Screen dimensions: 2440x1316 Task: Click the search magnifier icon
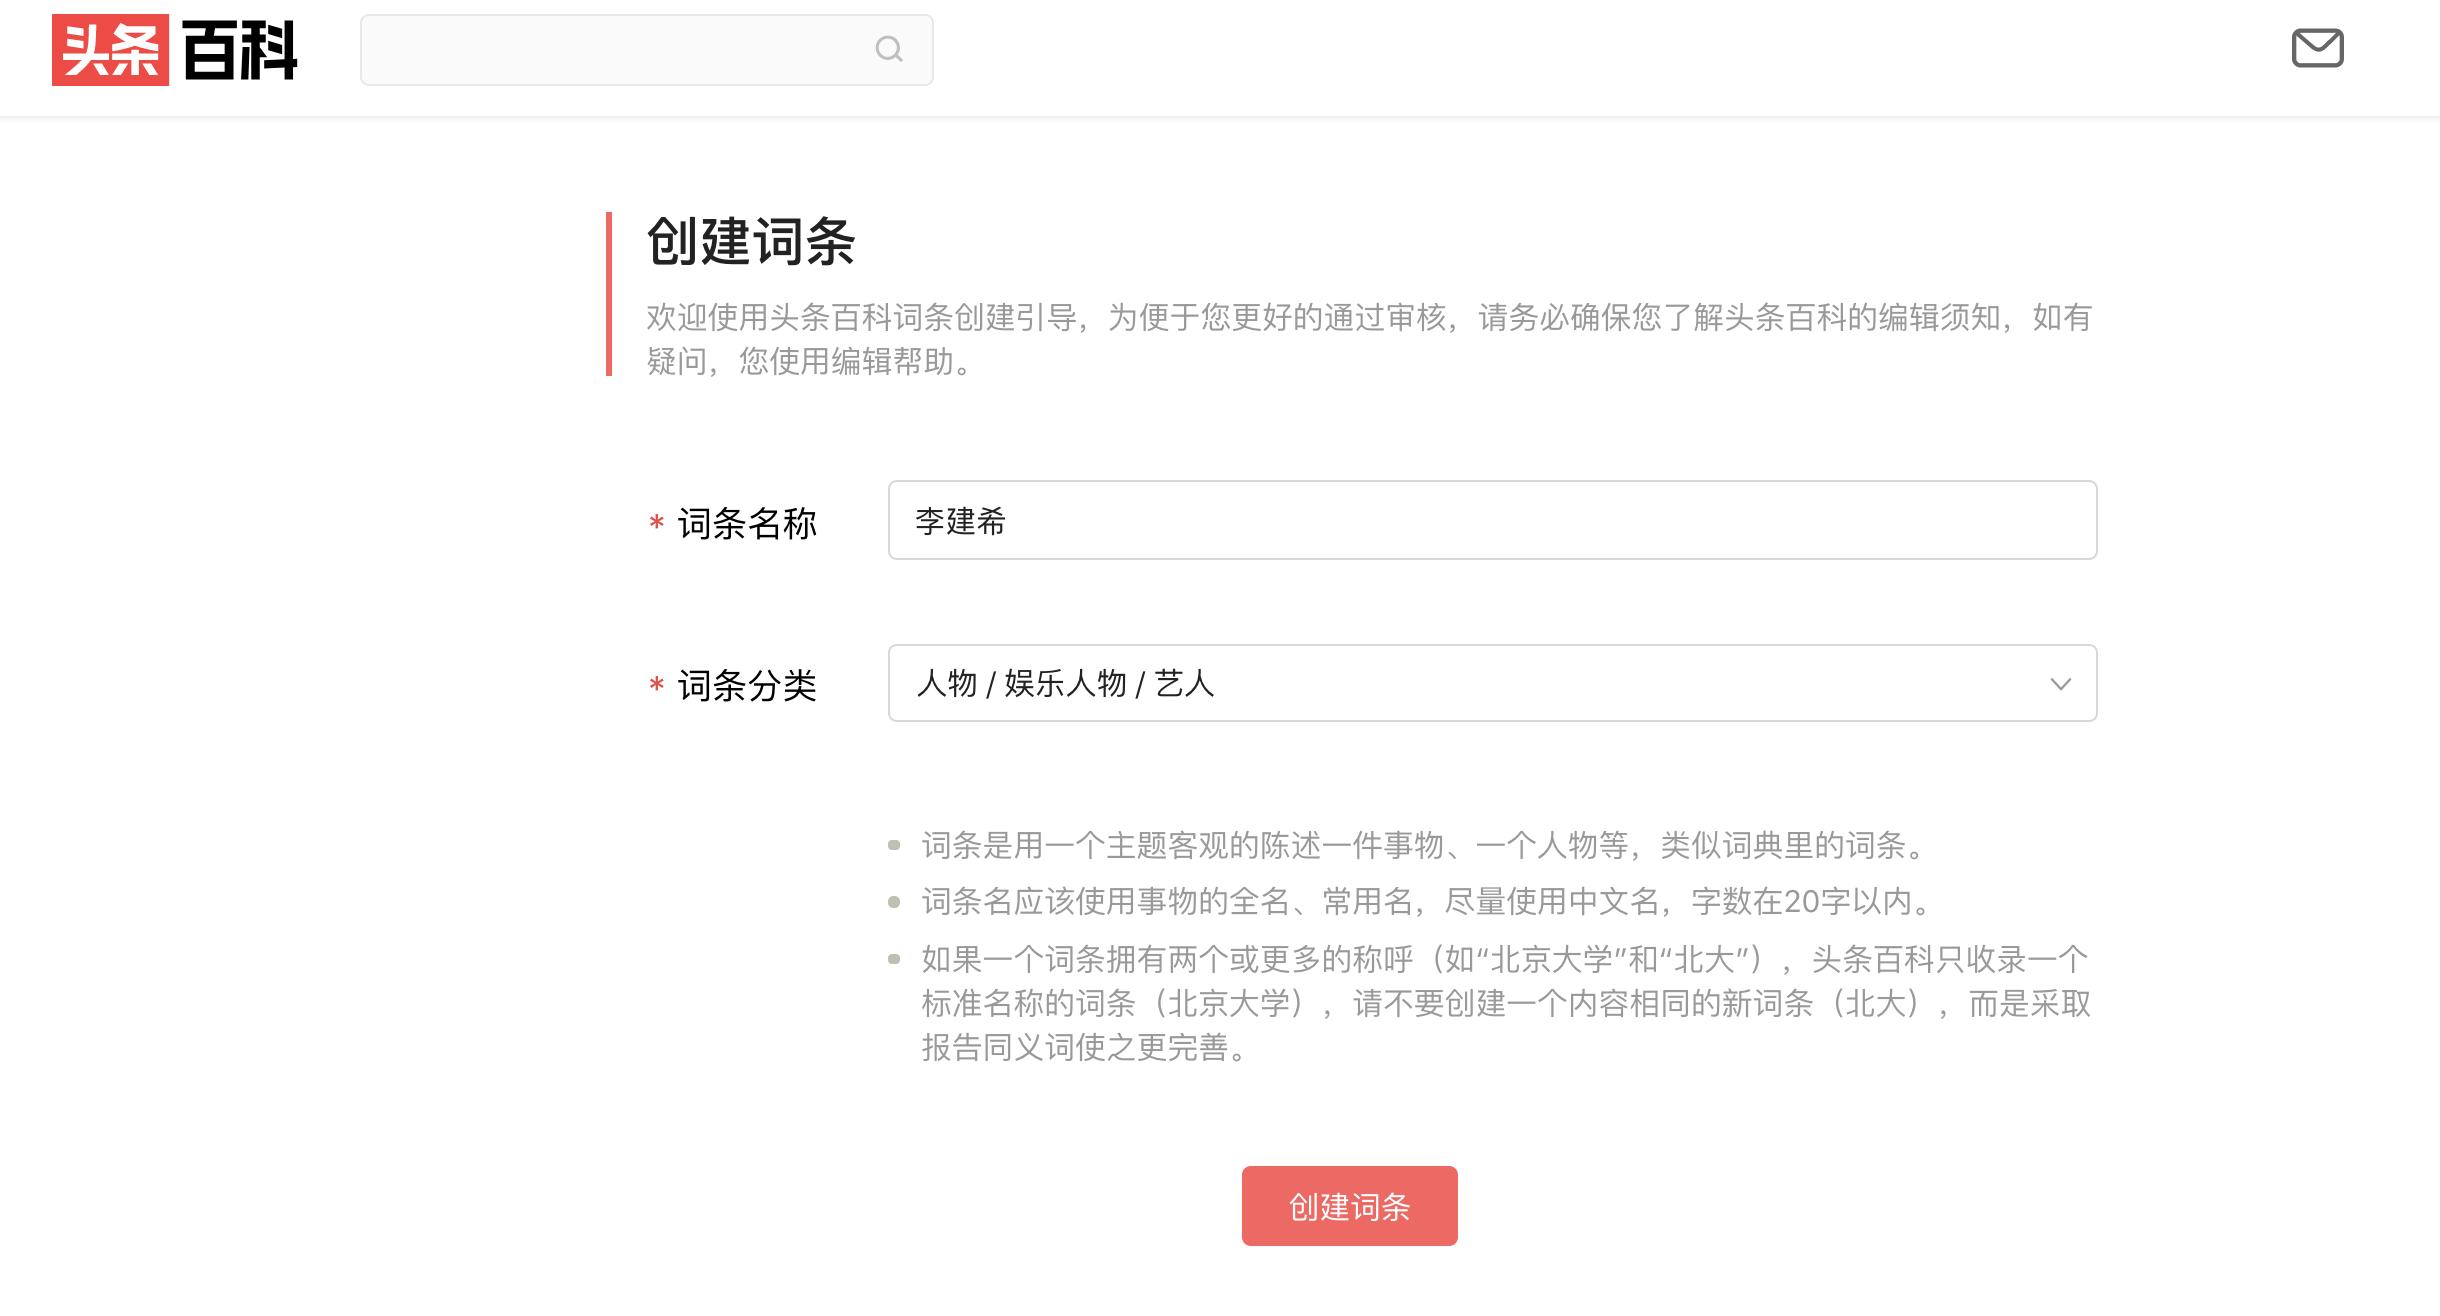(890, 50)
